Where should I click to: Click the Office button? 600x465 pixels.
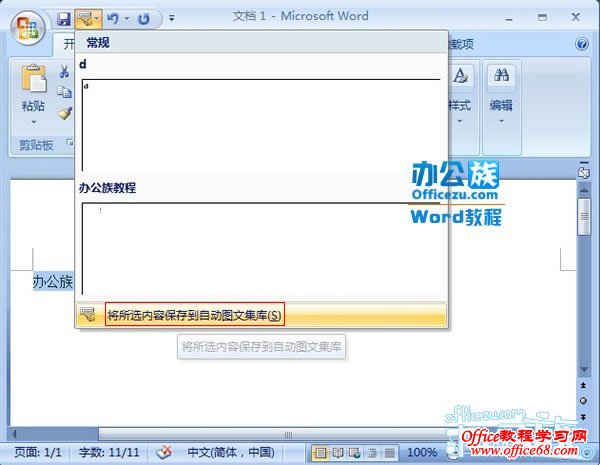(29, 25)
